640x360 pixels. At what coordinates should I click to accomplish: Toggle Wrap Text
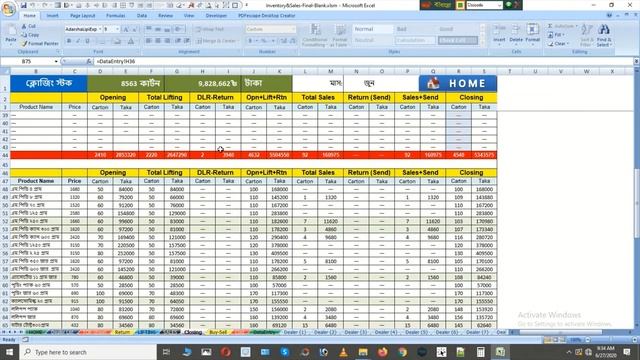click(210, 29)
